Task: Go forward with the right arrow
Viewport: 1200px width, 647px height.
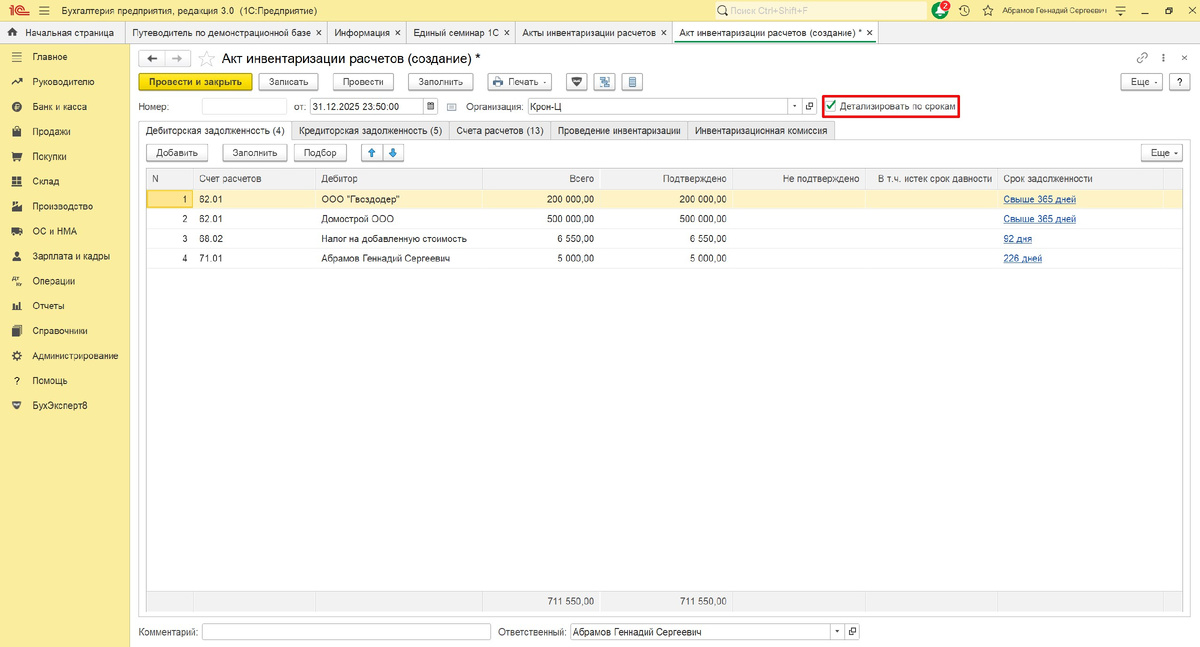Action: (176, 59)
